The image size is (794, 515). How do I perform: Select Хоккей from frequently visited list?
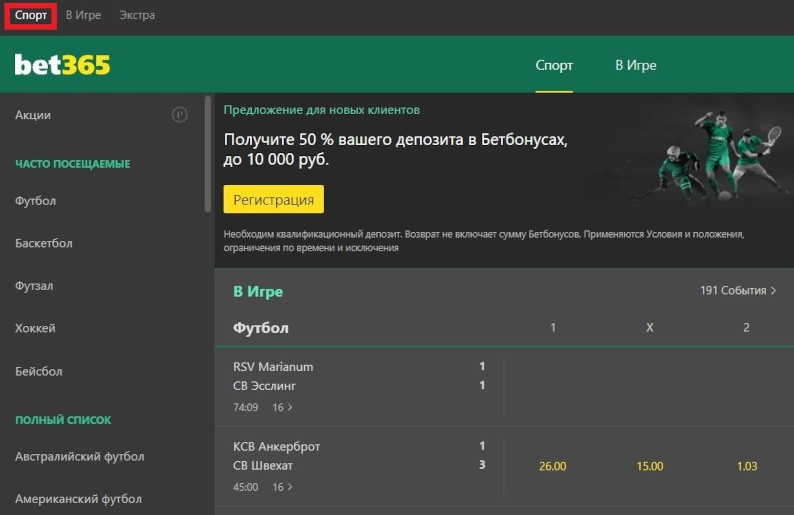tap(36, 328)
